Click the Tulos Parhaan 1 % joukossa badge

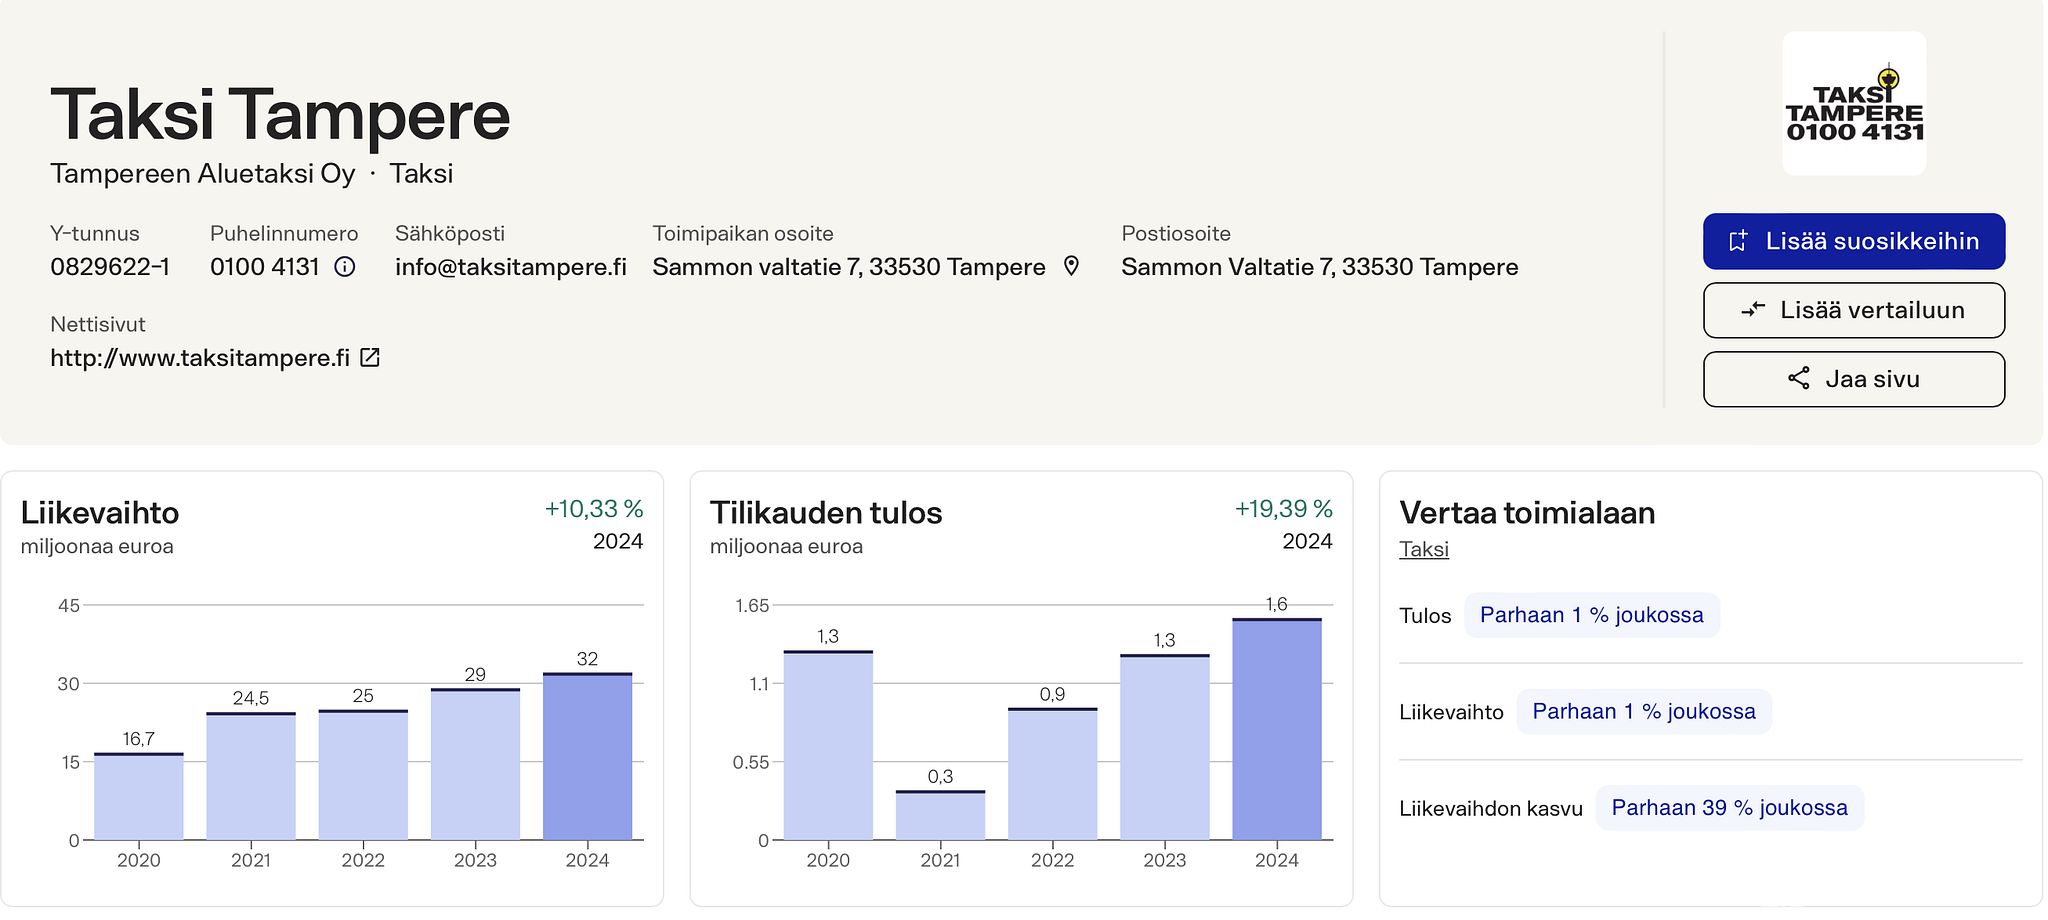click(1592, 615)
